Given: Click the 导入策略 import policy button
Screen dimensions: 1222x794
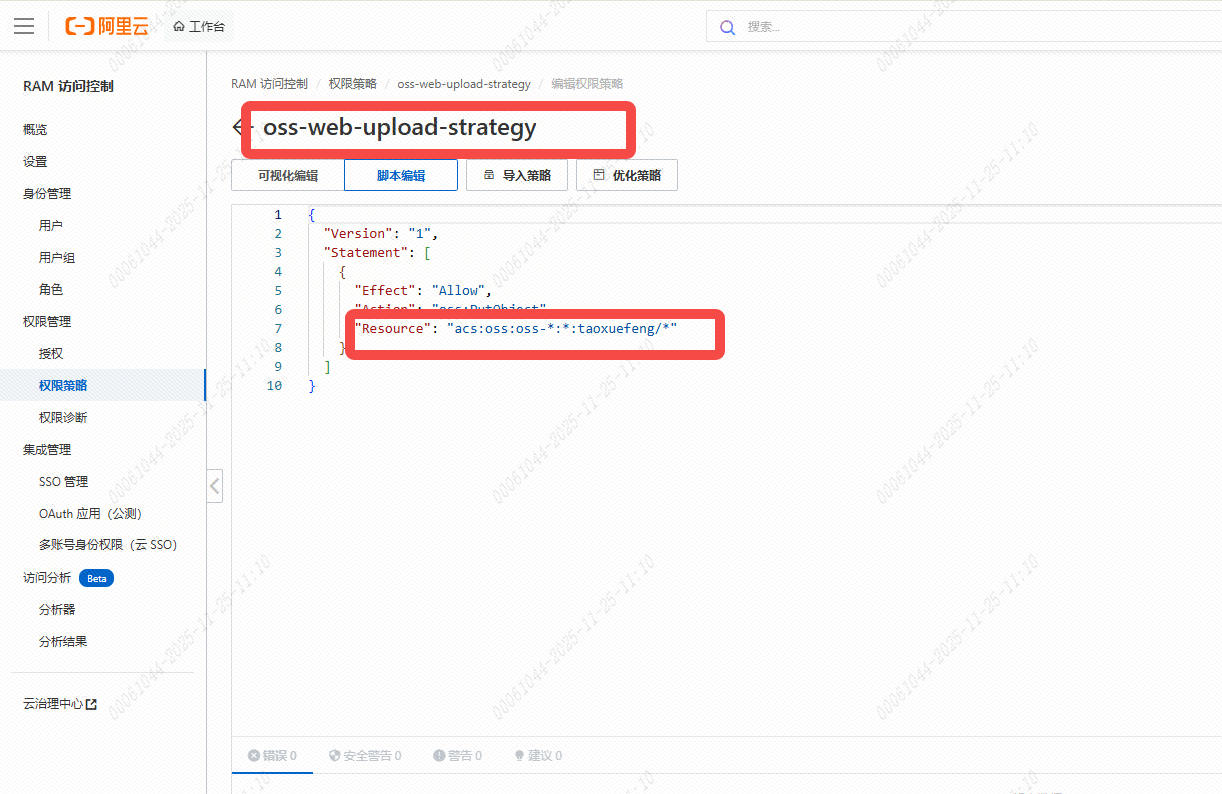Looking at the screenshot, I should pos(517,175).
